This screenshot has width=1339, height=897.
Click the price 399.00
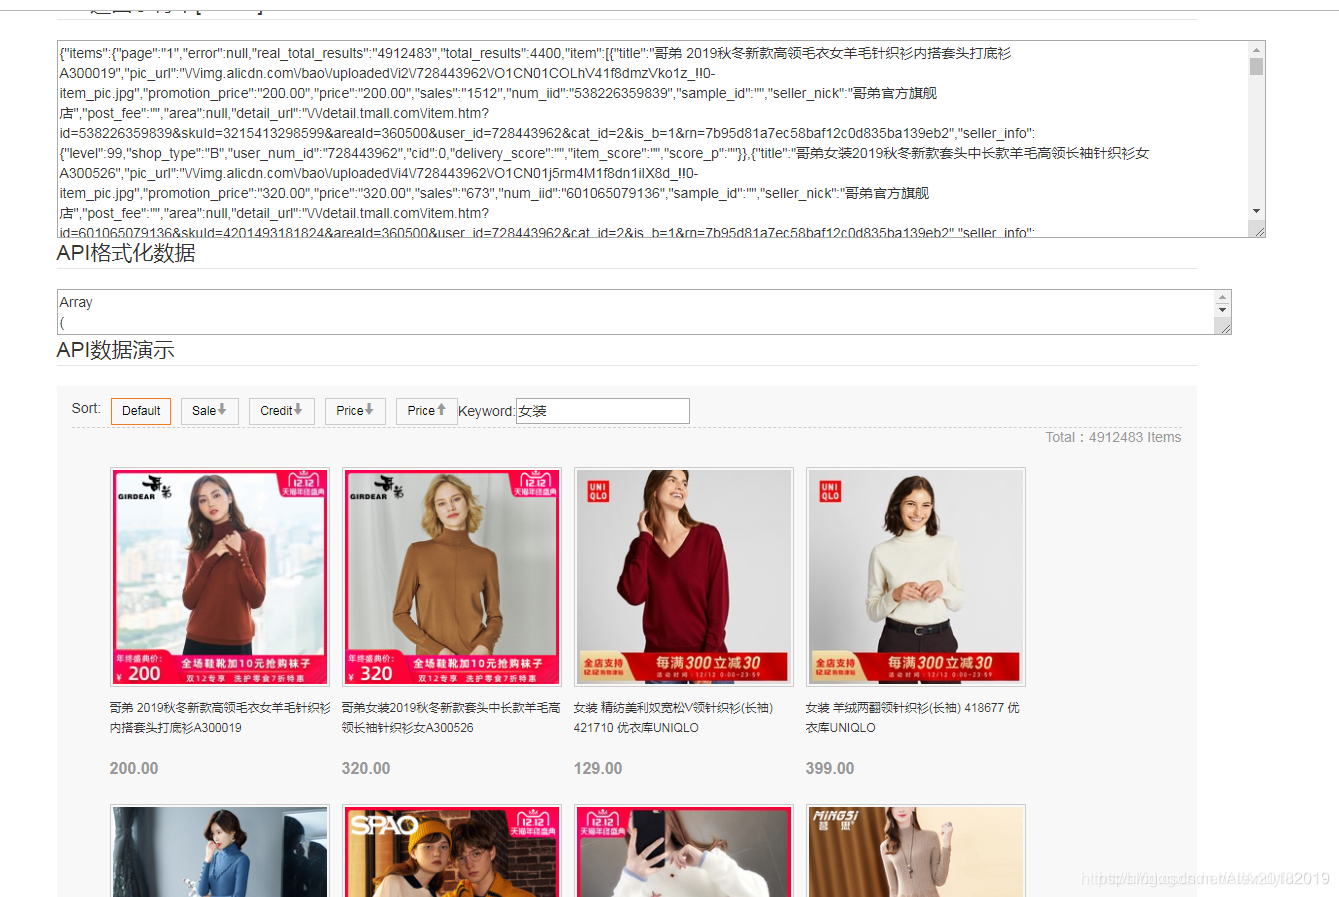[x=830, y=769]
